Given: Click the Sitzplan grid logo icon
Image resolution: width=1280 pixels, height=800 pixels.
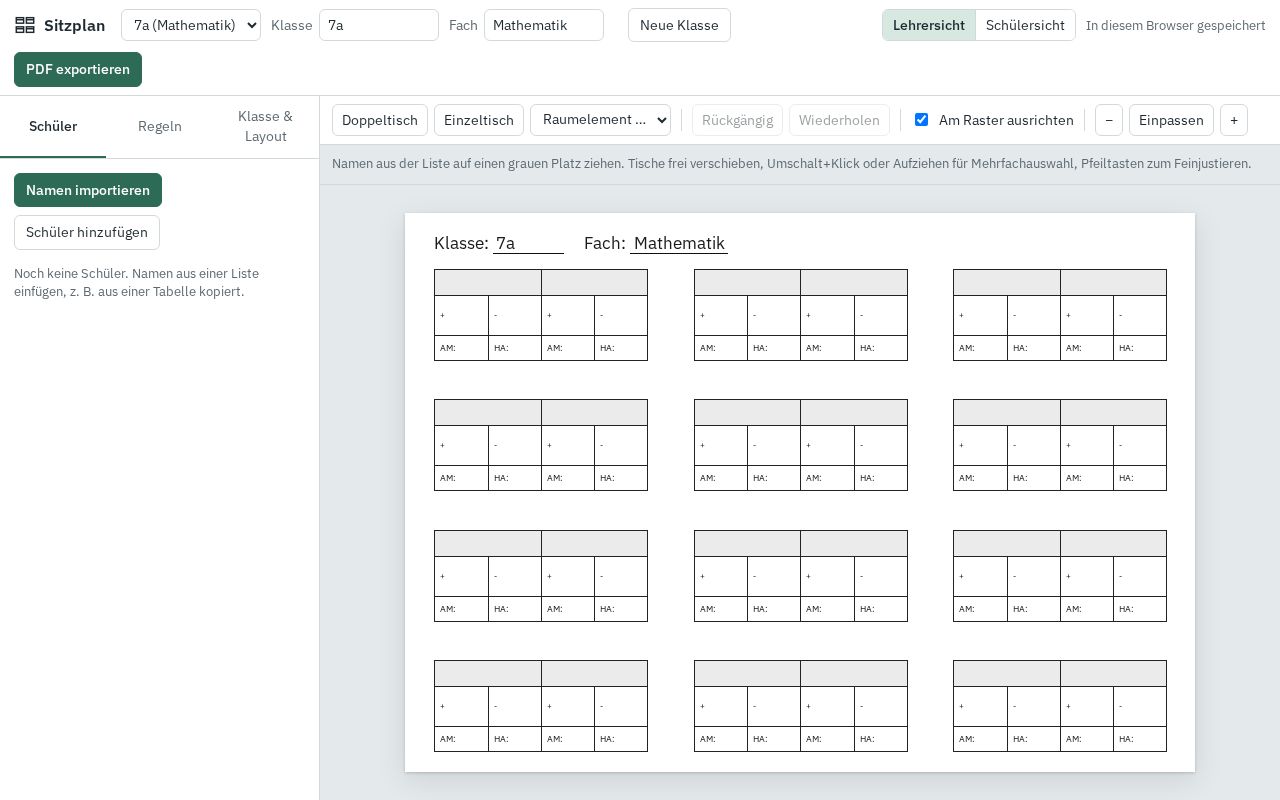Looking at the screenshot, I should point(25,25).
